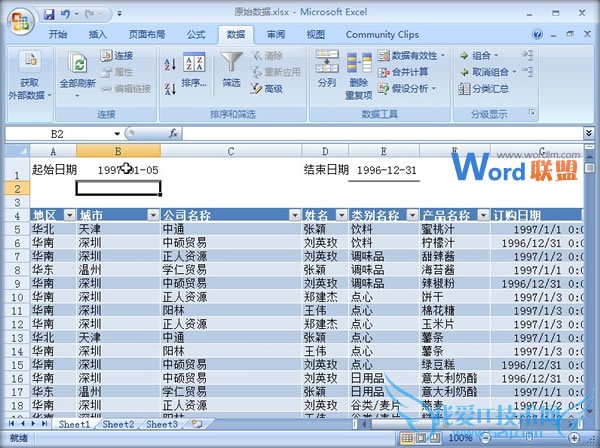Screen dimensions: 600x448
Task: Open the Excel Help question mark
Action: (537, 34)
